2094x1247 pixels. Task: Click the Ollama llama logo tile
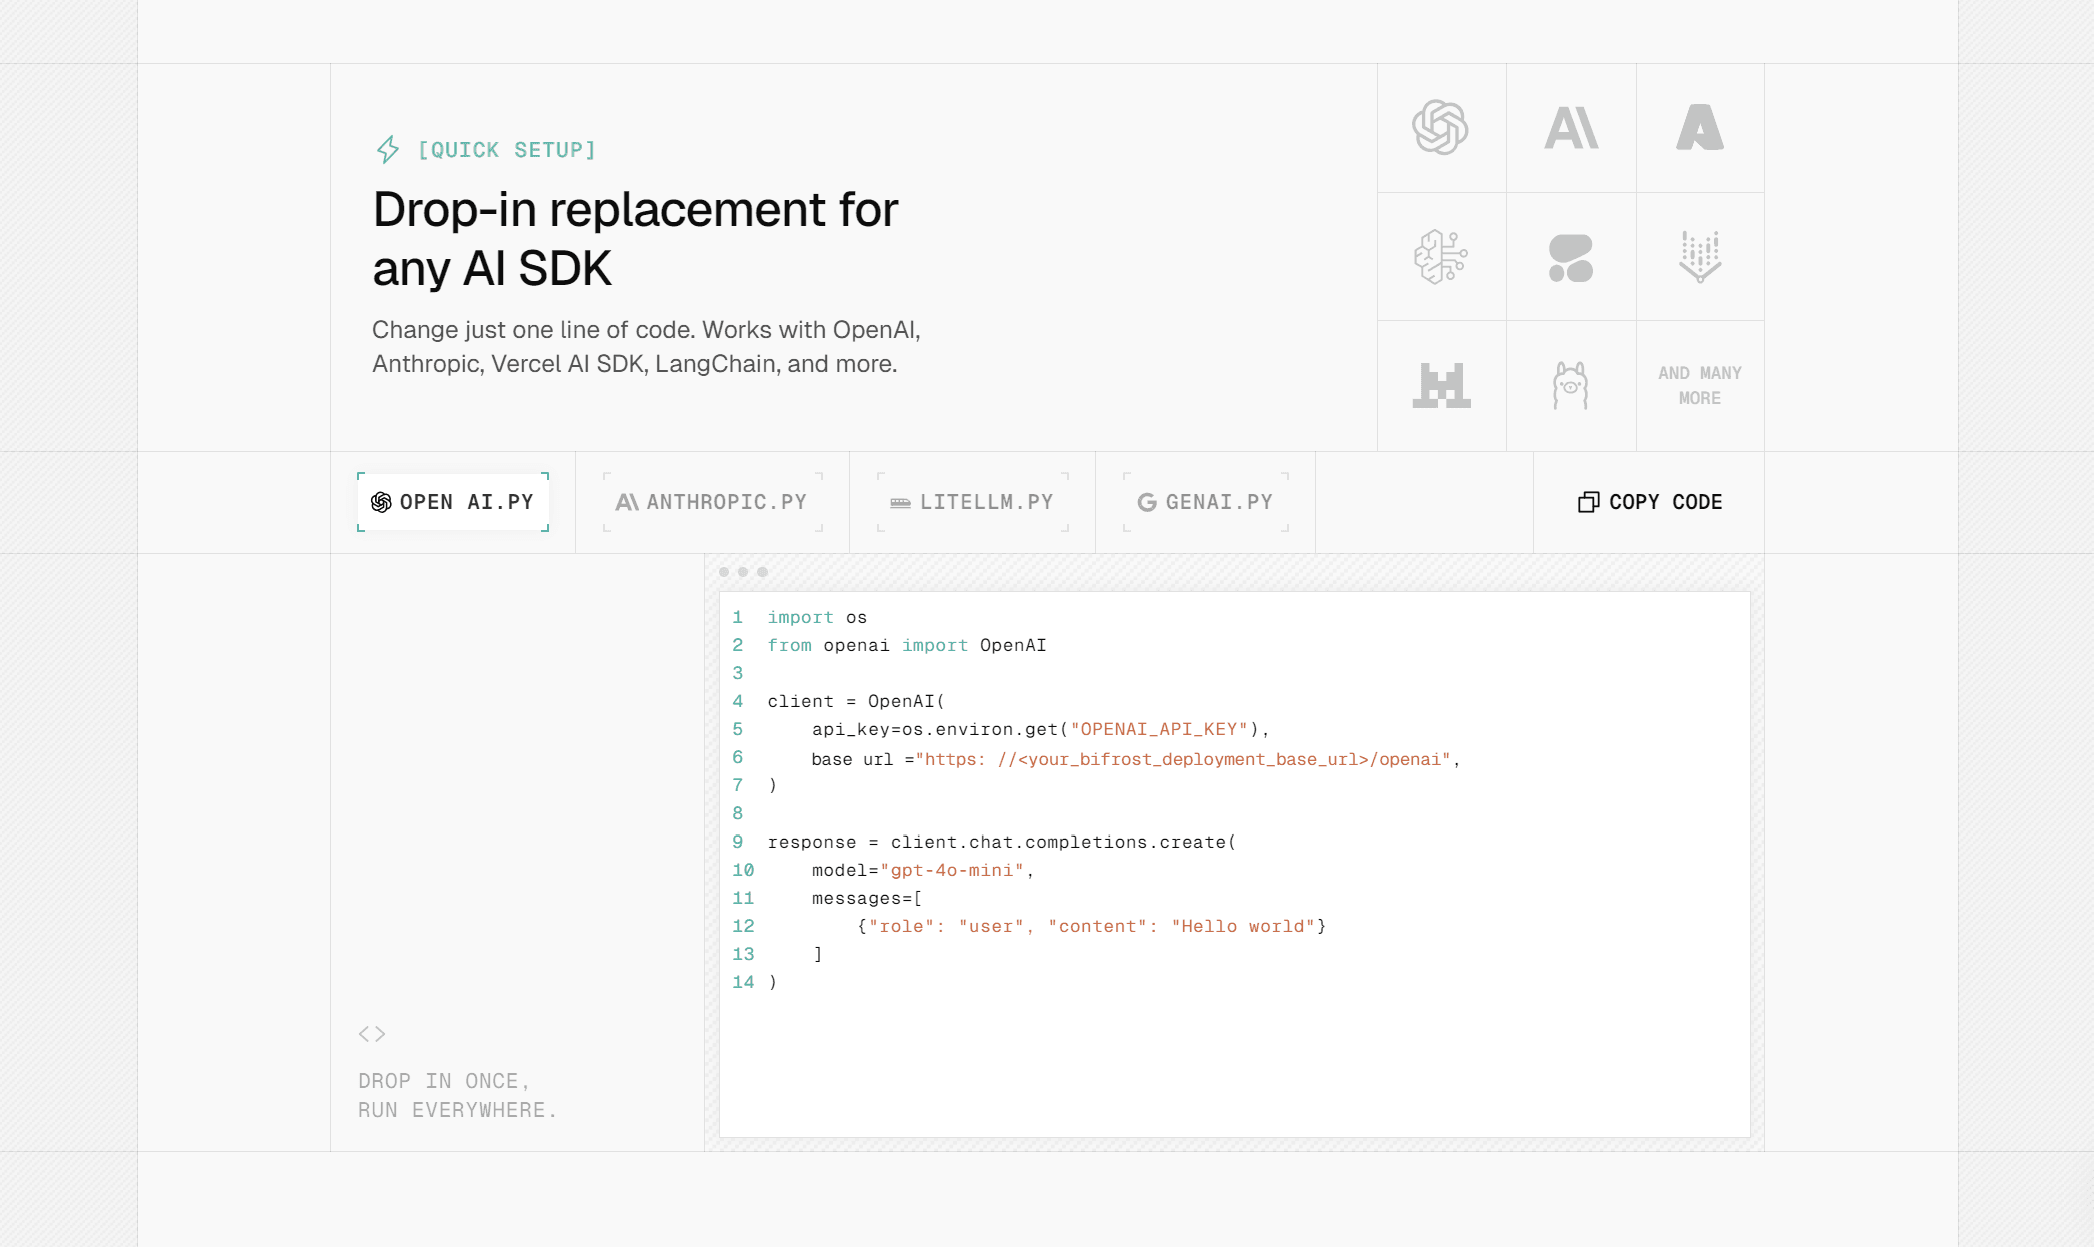(1571, 385)
